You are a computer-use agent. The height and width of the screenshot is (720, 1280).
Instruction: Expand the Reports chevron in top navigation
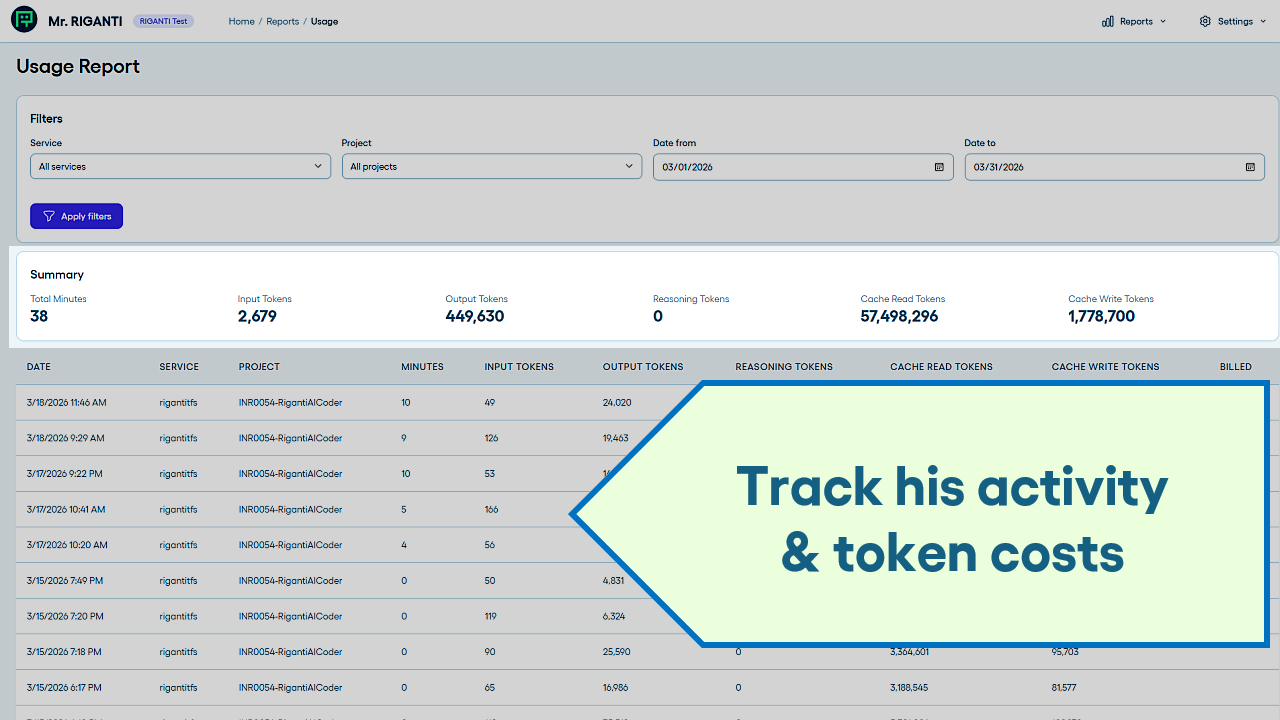(x=1163, y=21)
